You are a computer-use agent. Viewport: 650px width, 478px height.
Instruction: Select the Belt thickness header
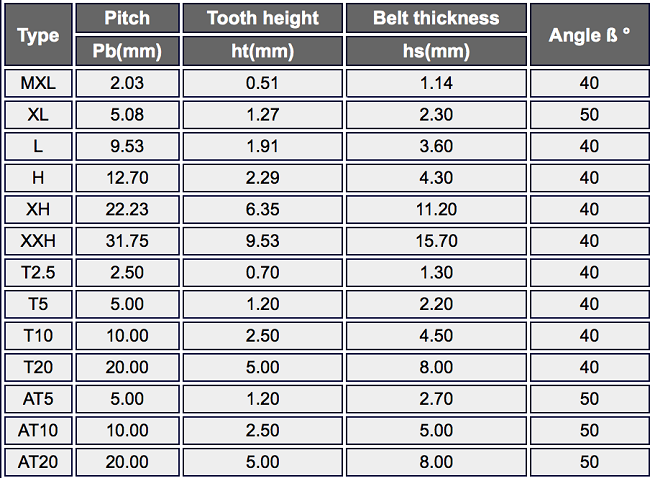[436, 18]
